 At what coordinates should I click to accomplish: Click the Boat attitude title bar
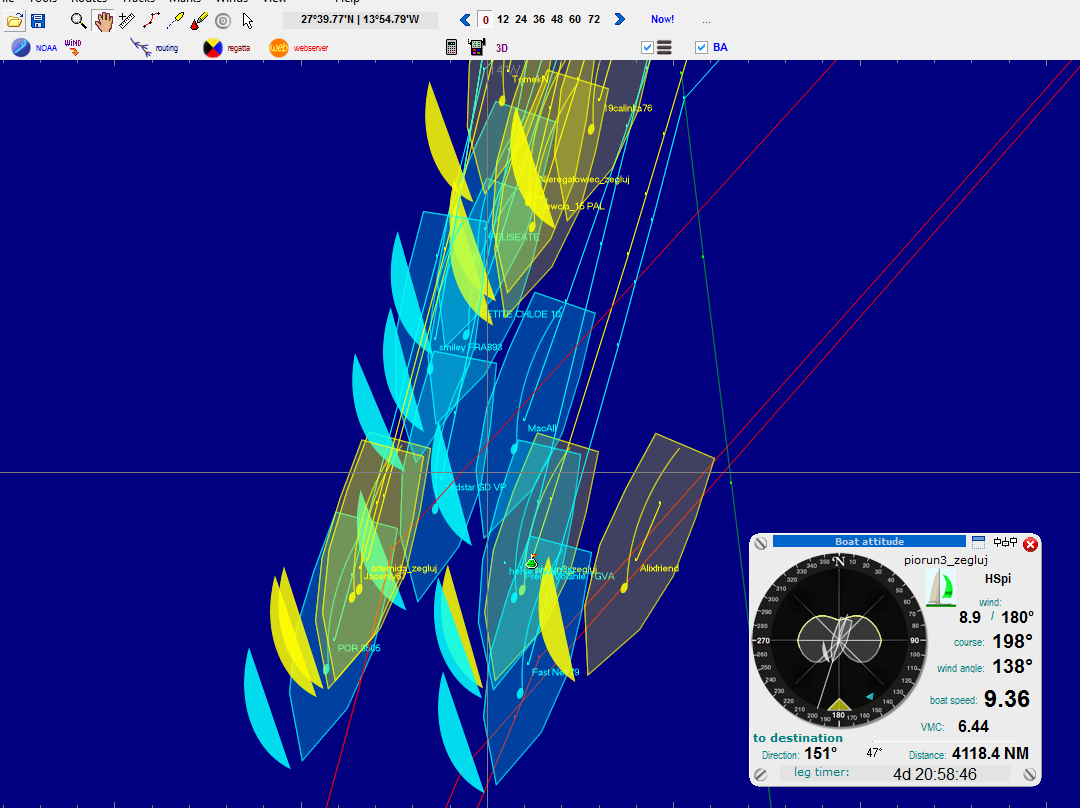click(x=869, y=541)
